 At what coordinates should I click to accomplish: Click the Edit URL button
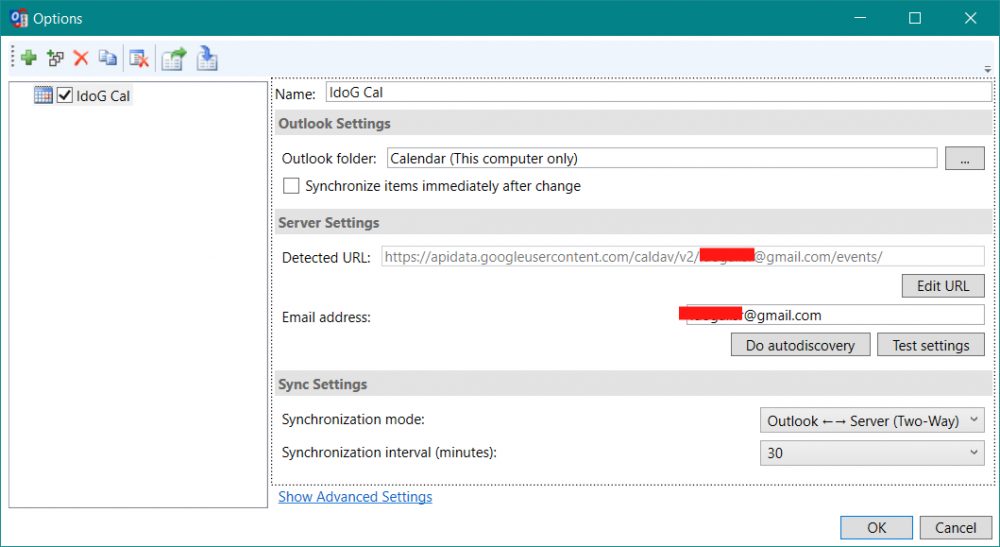coord(943,286)
